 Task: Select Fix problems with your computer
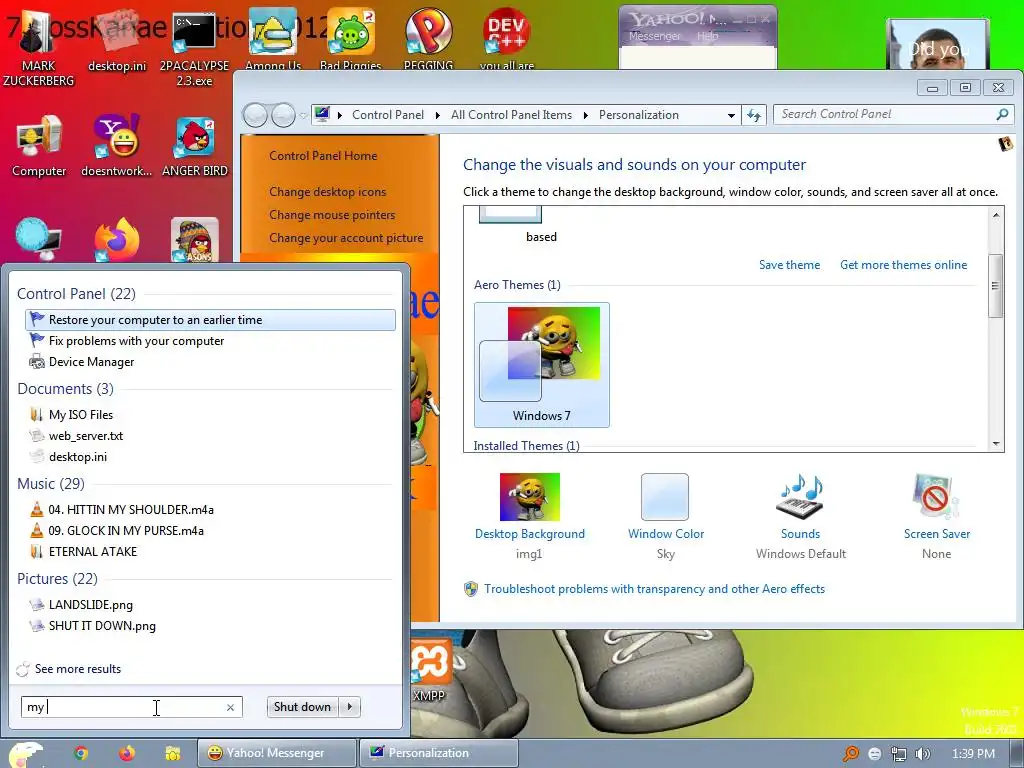[x=210, y=341]
